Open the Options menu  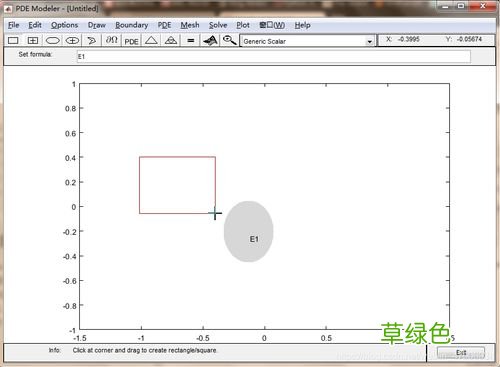(x=64, y=25)
